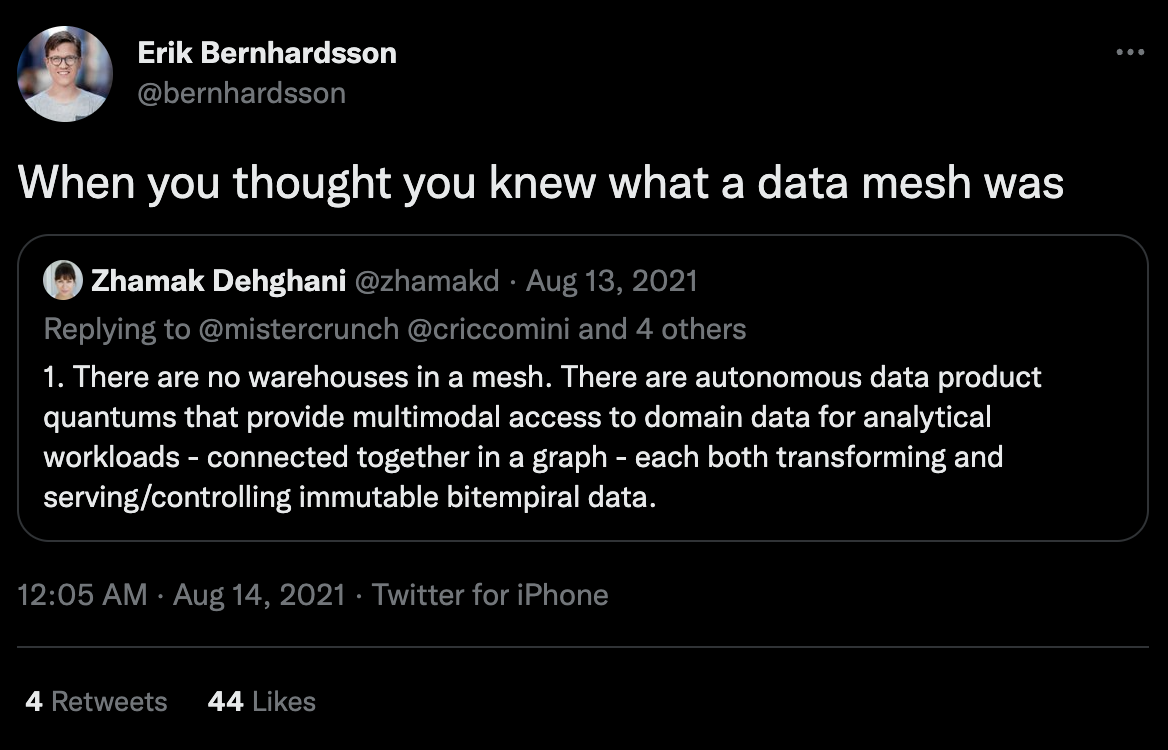Click Zhamak Dehghani's small avatar
The width and height of the screenshot is (1168, 750).
click(x=63, y=281)
